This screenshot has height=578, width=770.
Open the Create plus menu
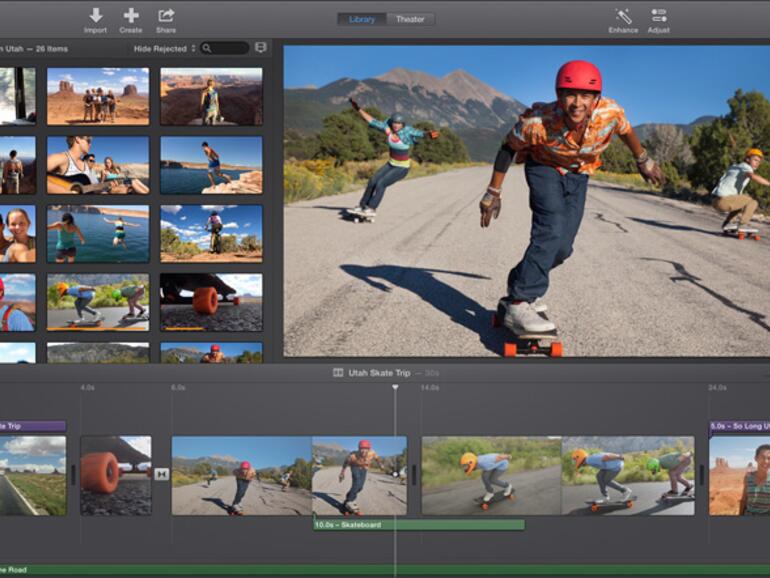[x=131, y=15]
